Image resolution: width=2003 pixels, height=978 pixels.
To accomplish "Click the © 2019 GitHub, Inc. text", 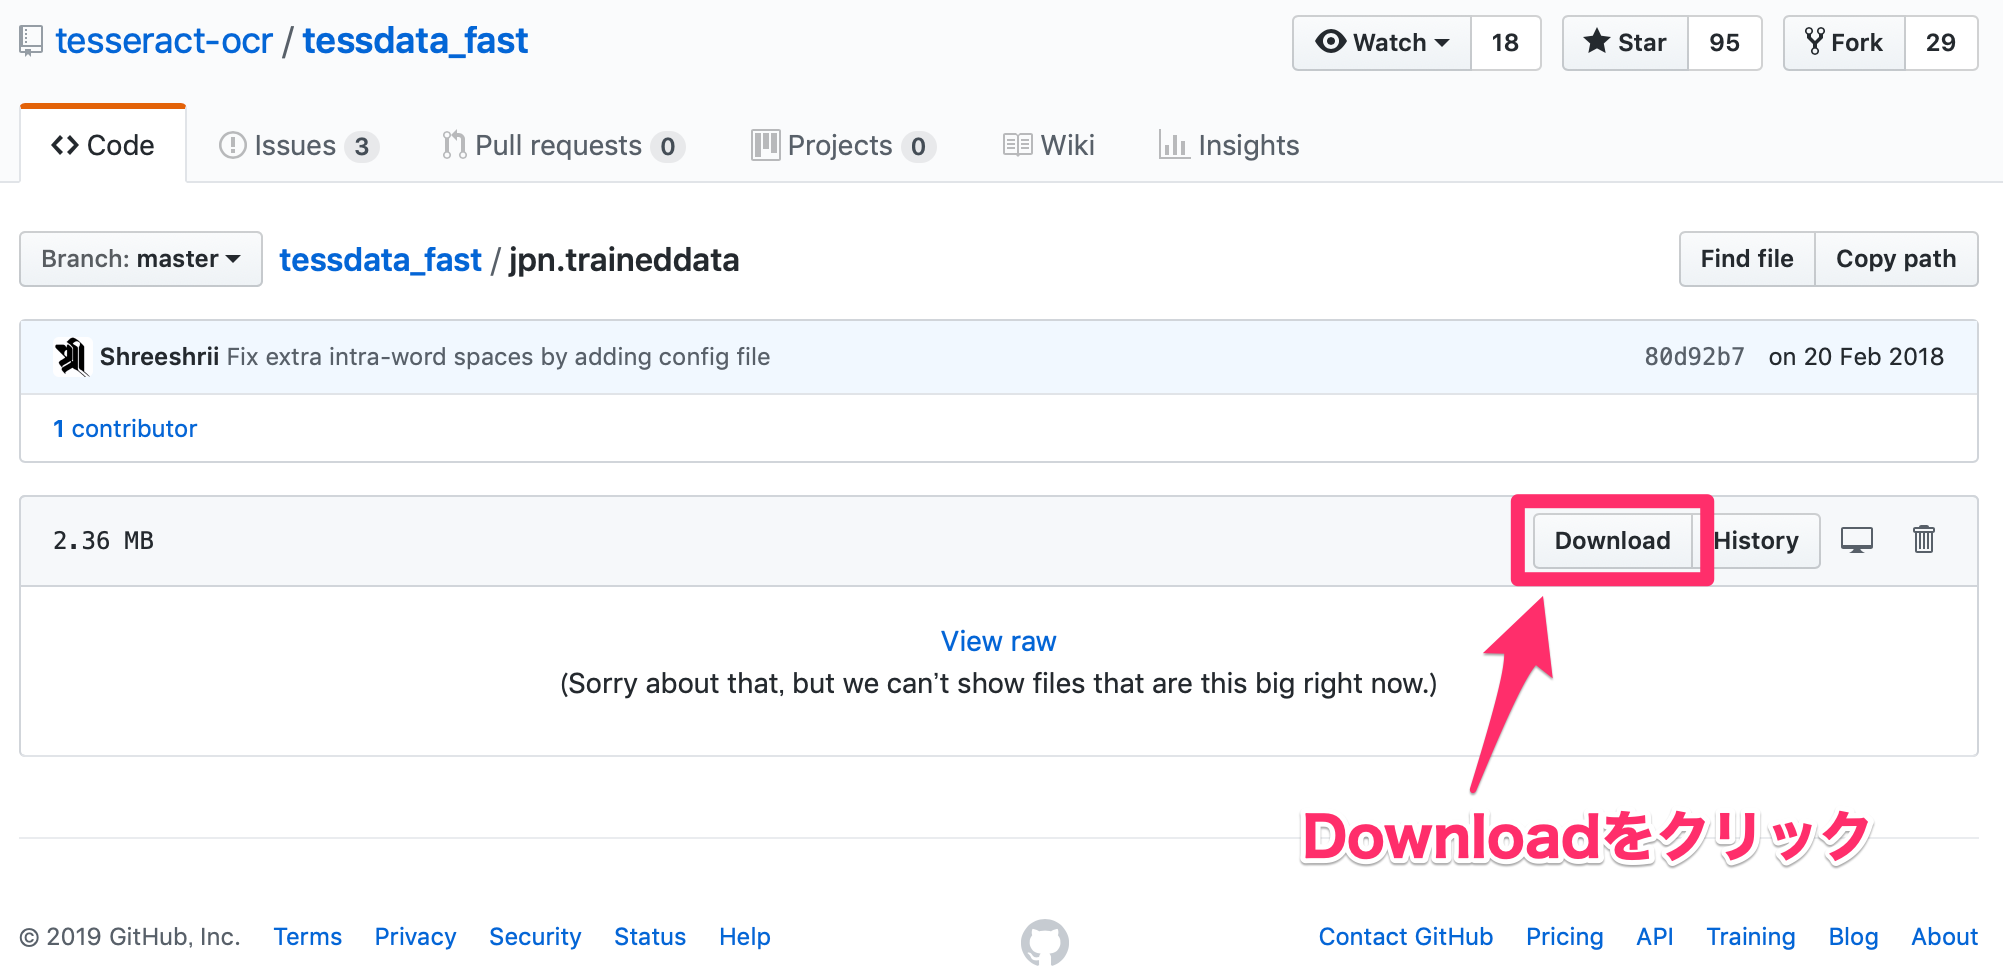I will (x=130, y=937).
